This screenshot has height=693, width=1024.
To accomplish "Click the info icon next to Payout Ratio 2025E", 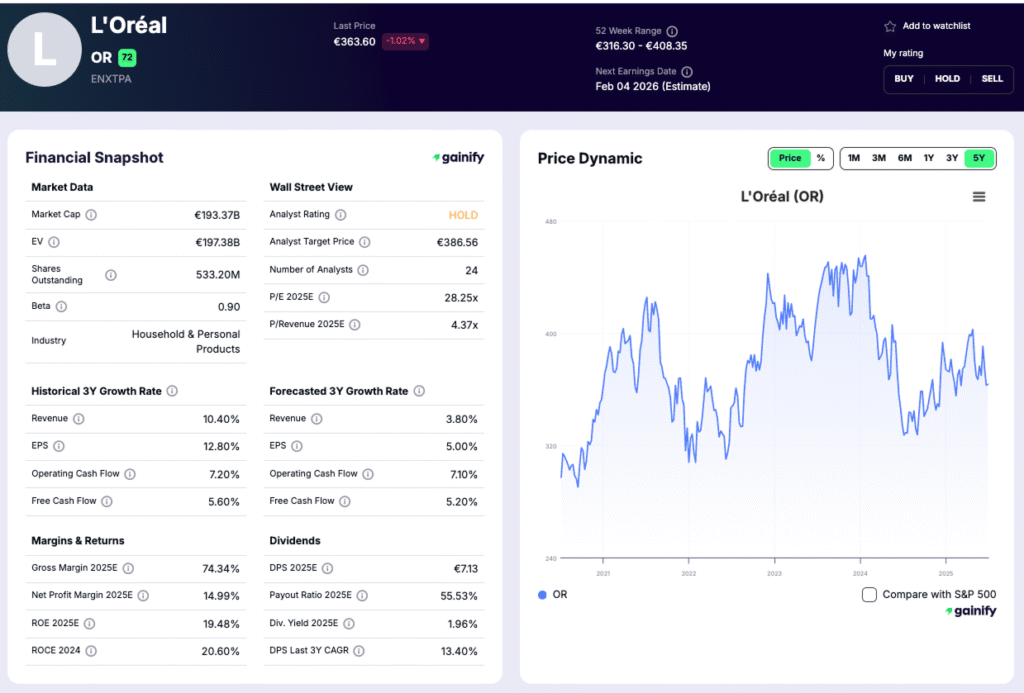I will point(361,595).
